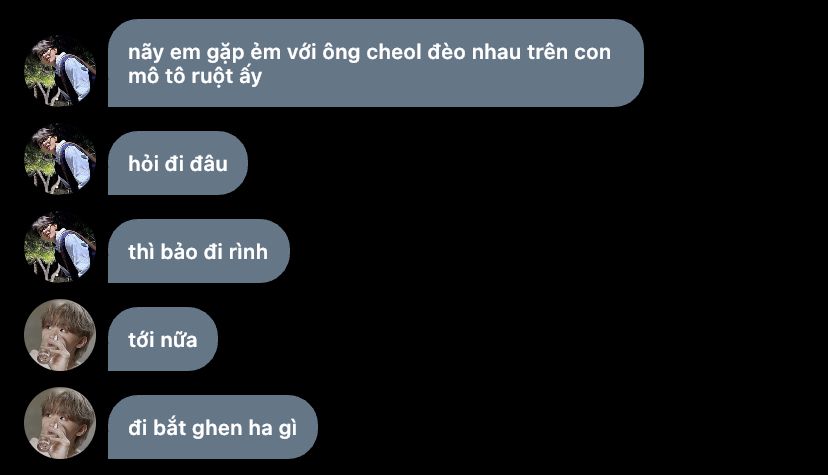Click the drinking-glass avatar beside 'tới nữa'
Viewport: 828px width, 475px height.
click(x=60, y=335)
